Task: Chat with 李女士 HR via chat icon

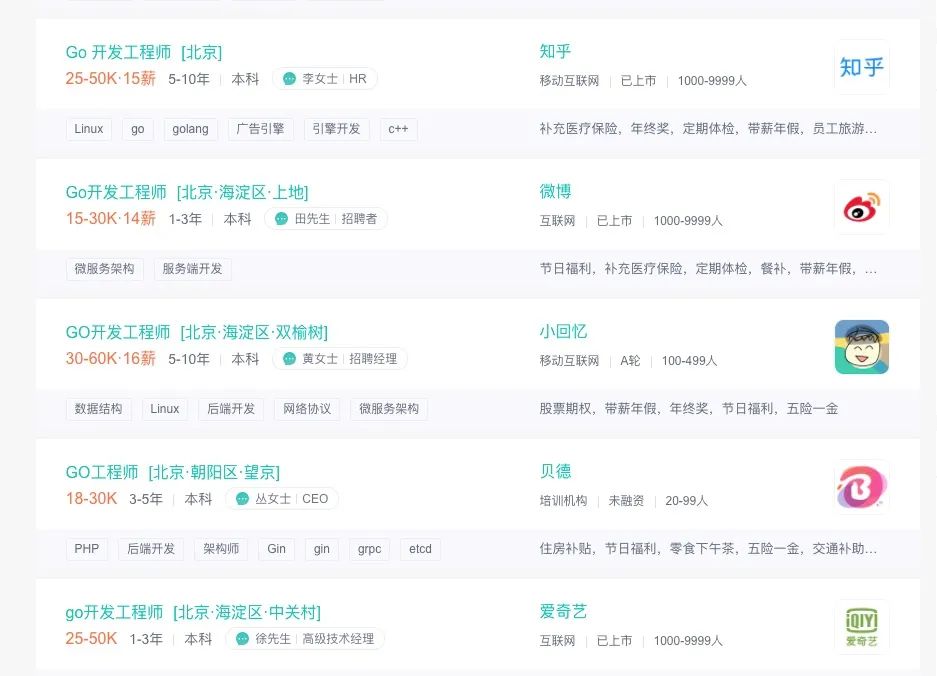Action: (289, 79)
